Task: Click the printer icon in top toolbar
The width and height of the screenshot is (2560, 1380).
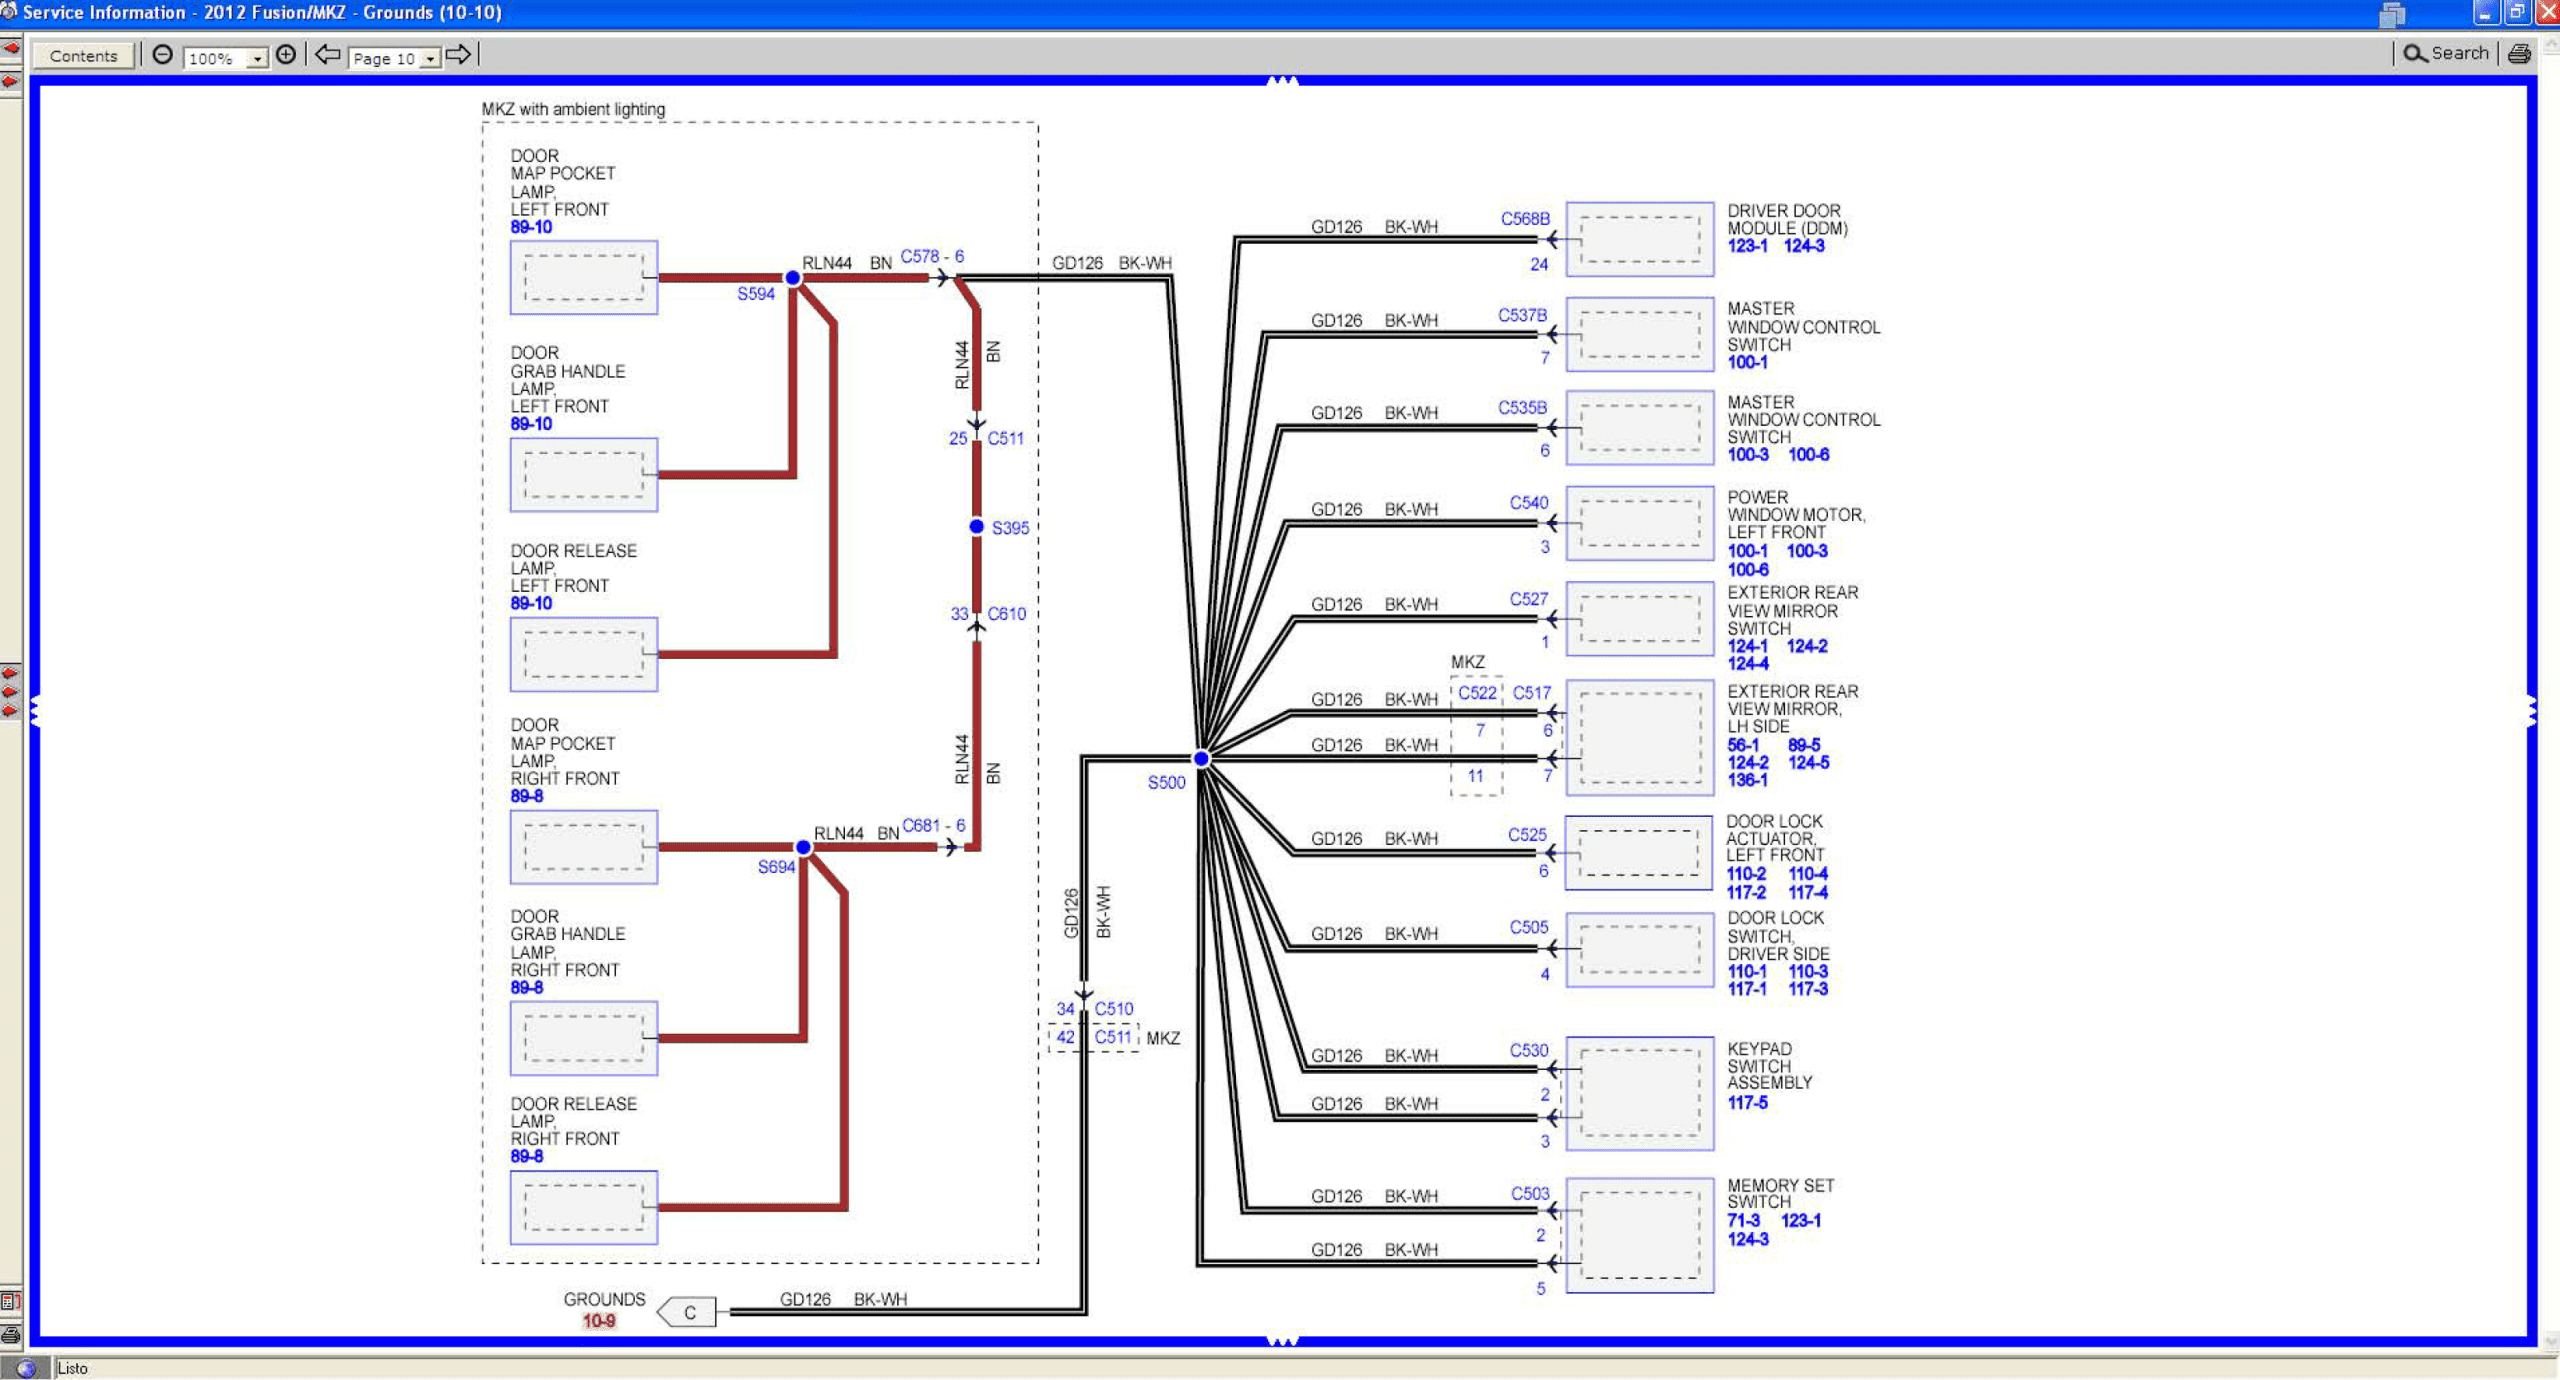Action: point(2519,54)
